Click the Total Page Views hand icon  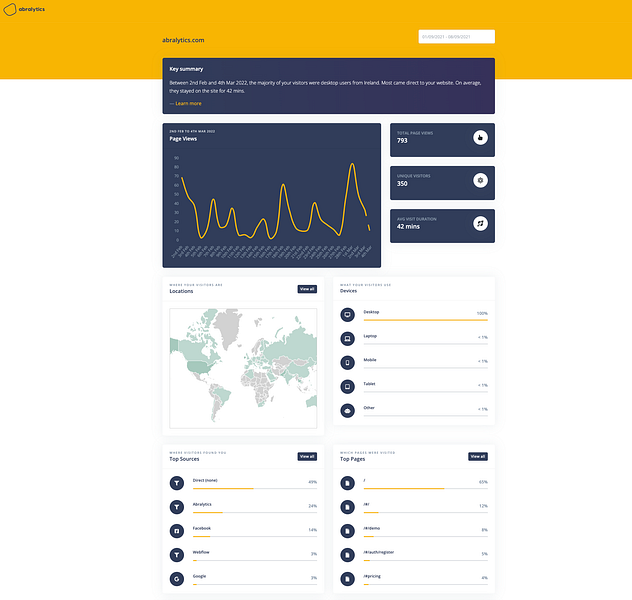(480, 138)
